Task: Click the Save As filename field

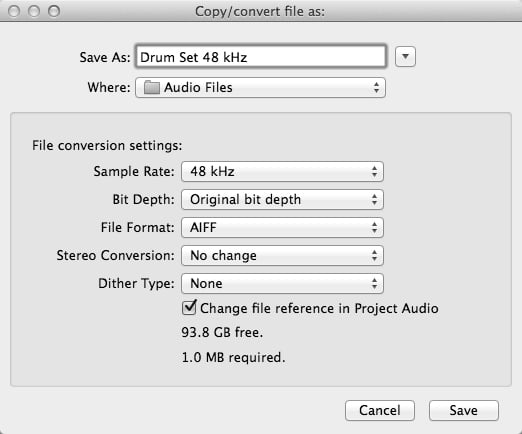Action: coord(261,57)
